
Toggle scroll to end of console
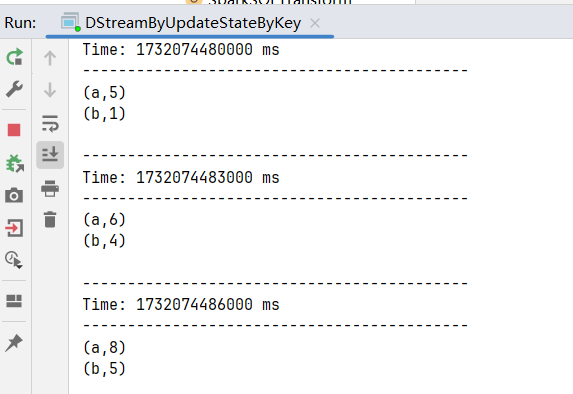click(x=50, y=155)
